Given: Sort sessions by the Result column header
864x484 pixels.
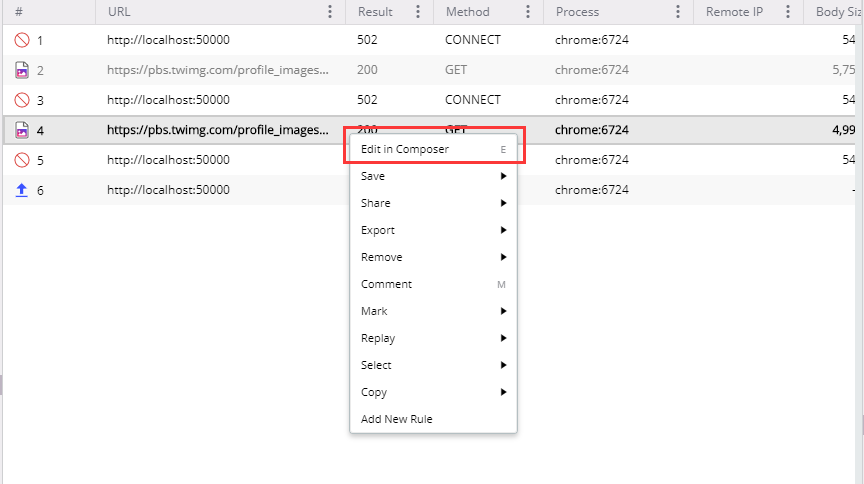Looking at the screenshot, I should pos(375,12).
